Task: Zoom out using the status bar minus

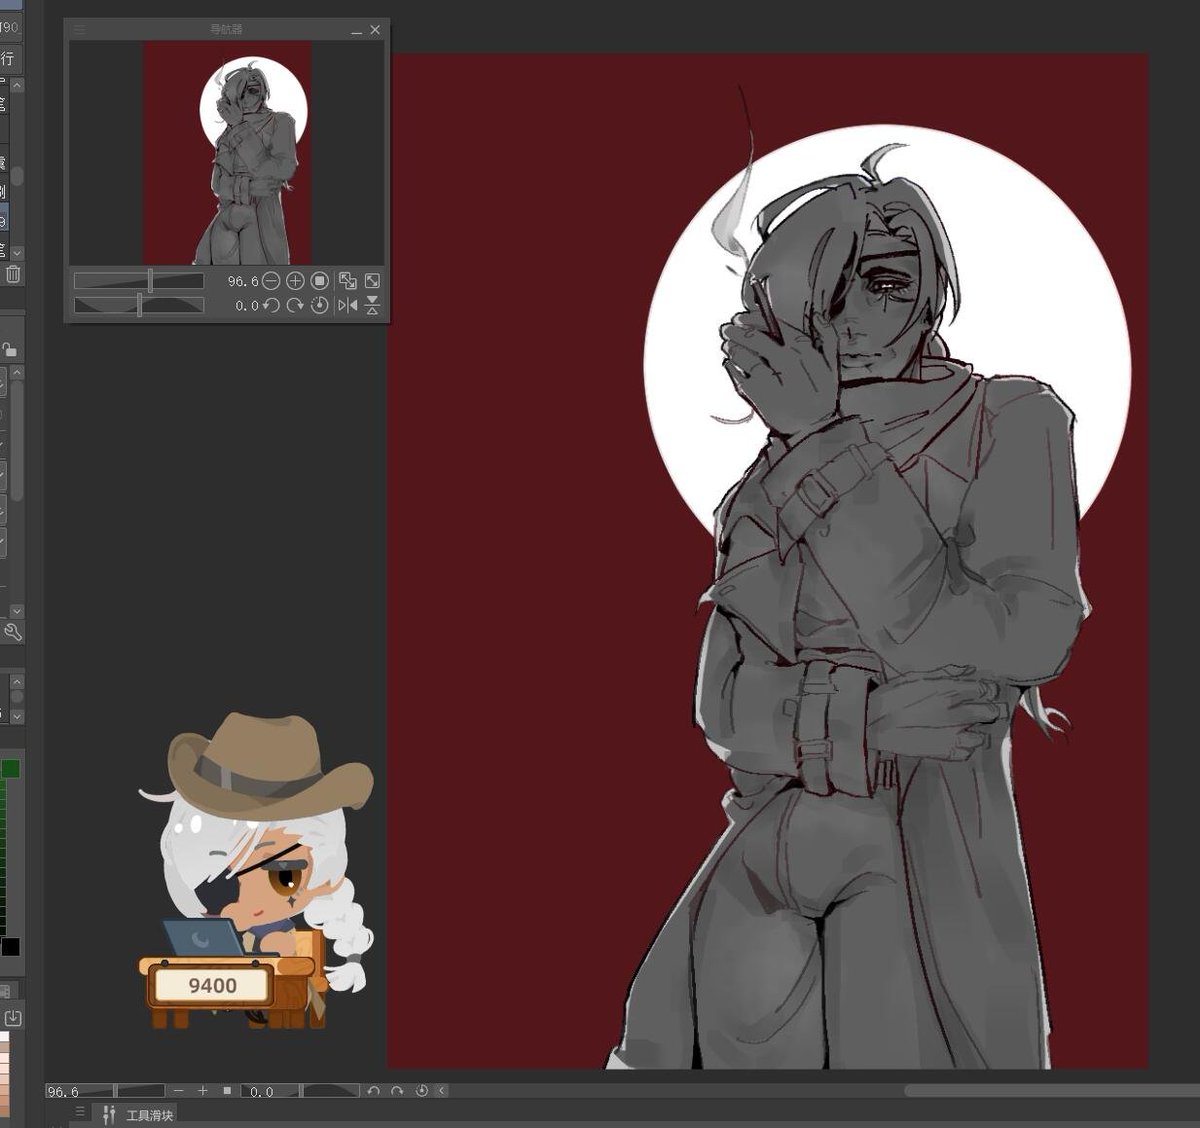Action: pos(179,1091)
